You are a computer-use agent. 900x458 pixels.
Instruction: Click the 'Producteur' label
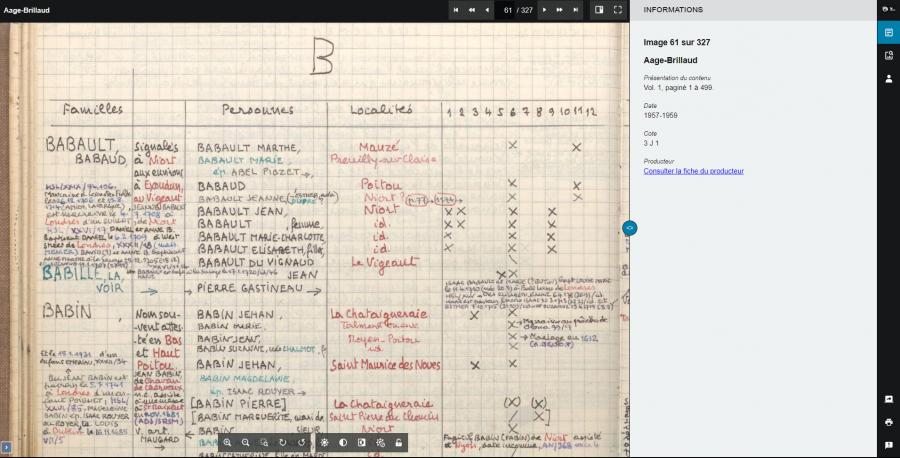pyautogui.click(x=658, y=161)
